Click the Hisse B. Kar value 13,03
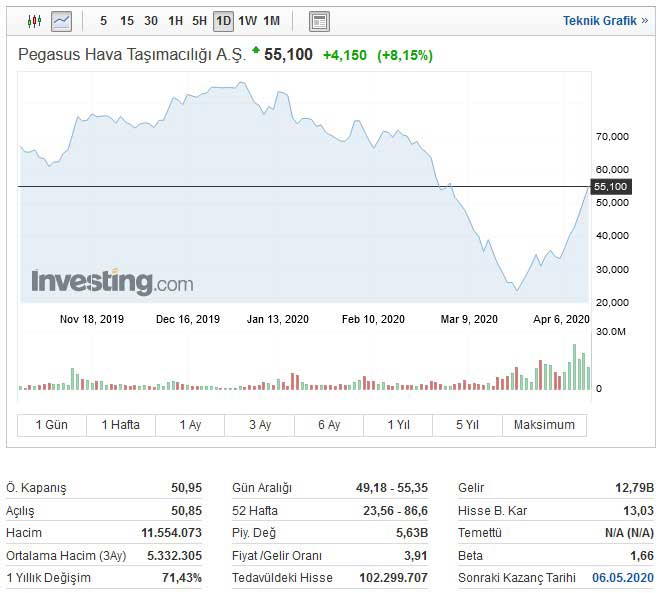The height and width of the screenshot is (593, 670). tap(638, 511)
